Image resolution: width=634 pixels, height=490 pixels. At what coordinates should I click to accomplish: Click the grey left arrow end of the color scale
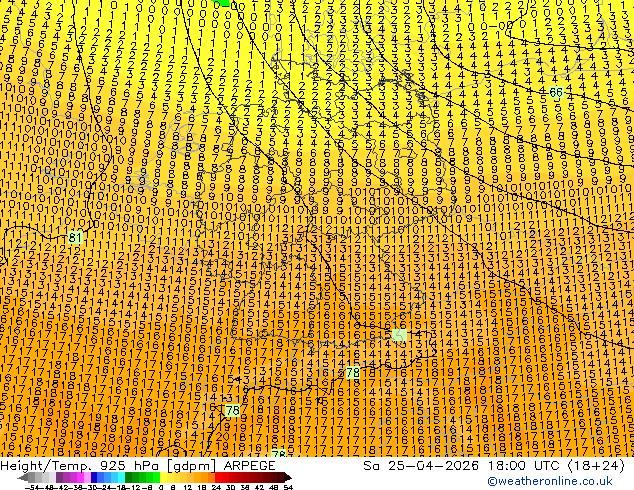pos(23,477)
